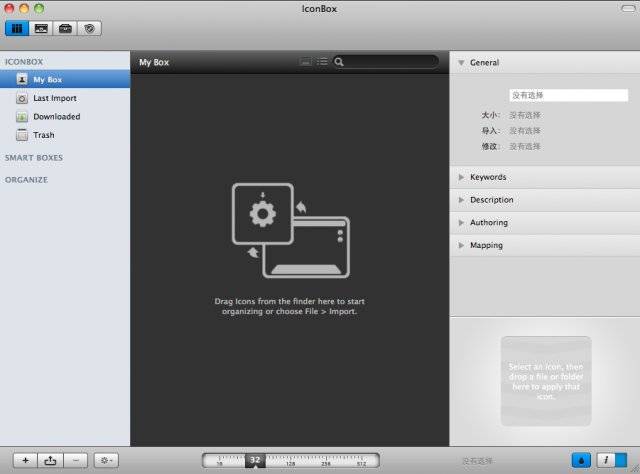Click the remove (–) button
Image resolution: width=640 pixels, height=474 pixels.
tap(76, 461)
